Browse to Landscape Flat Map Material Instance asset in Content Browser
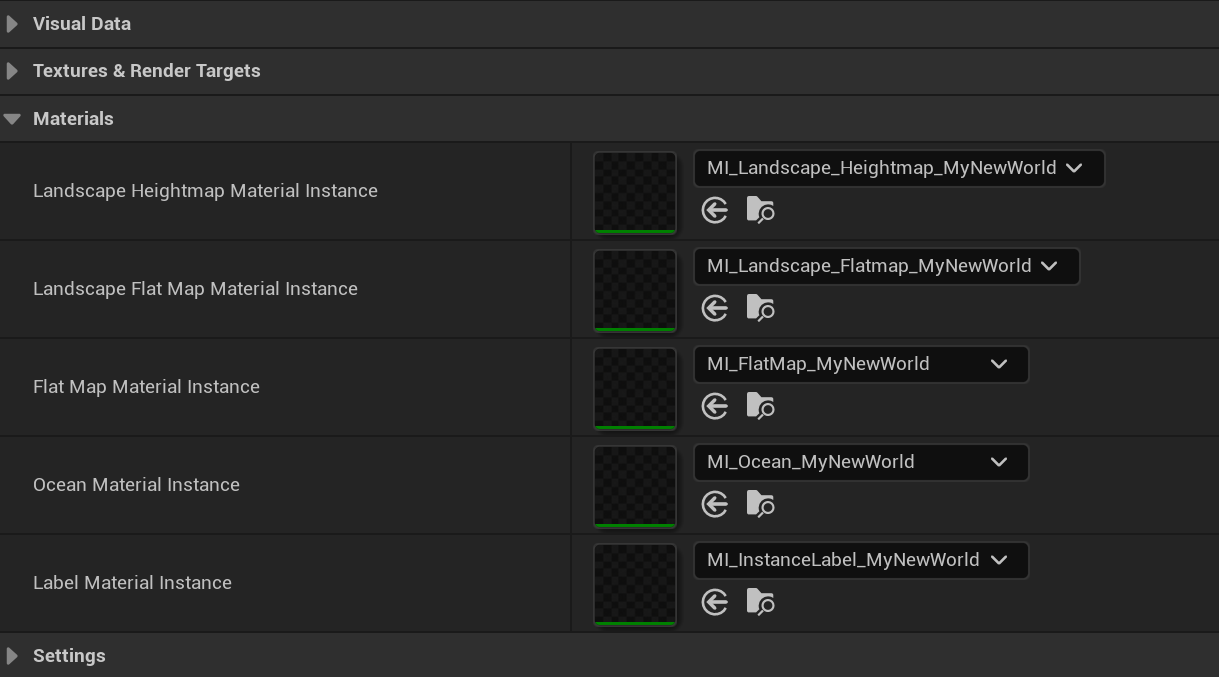The width and height of the screenshot is (1219, 677). [760, 308]
